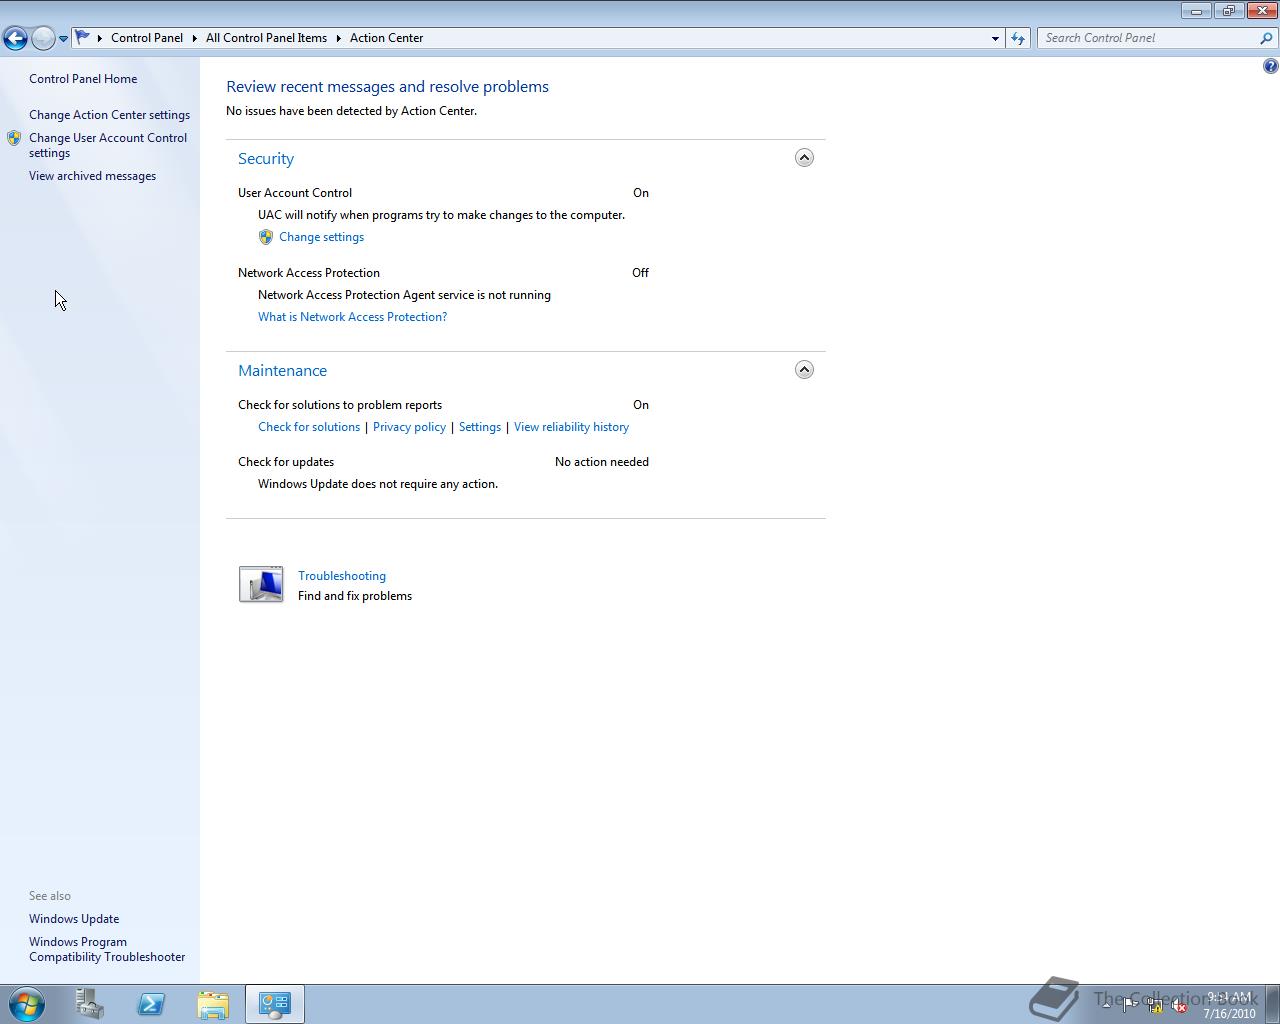Open Change Action Center settings
Screen dimensions: 1280x1024
[x=109, y=115]
